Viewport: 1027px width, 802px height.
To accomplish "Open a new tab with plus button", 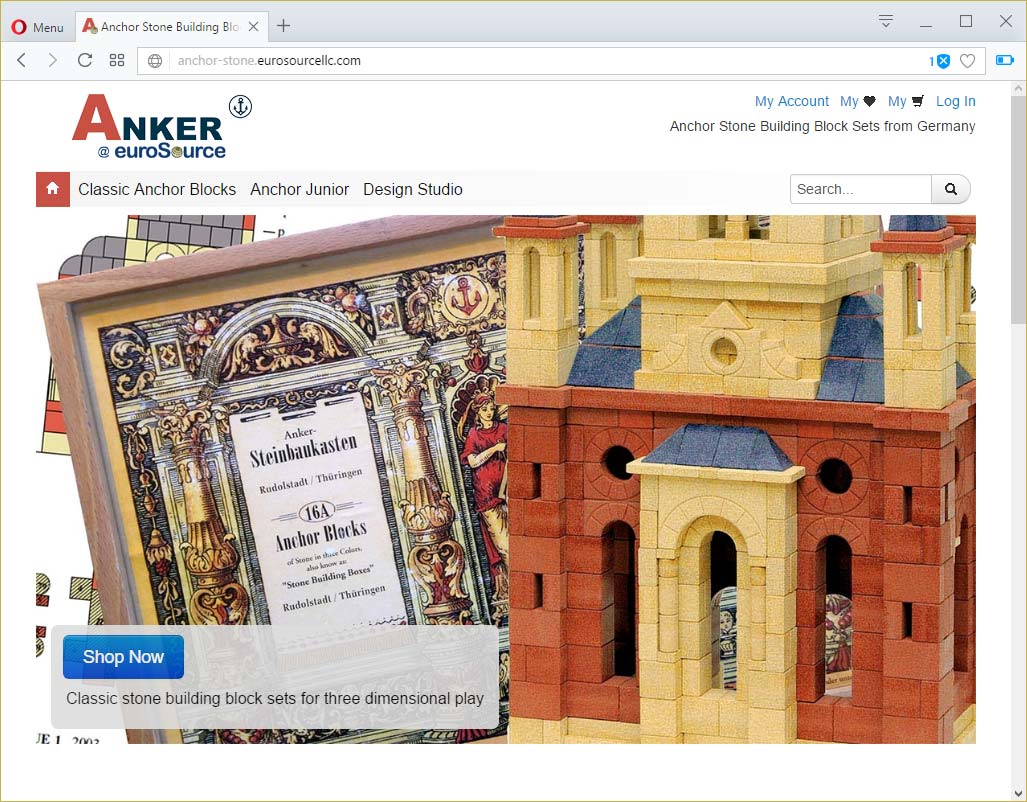I will (284, 26).
